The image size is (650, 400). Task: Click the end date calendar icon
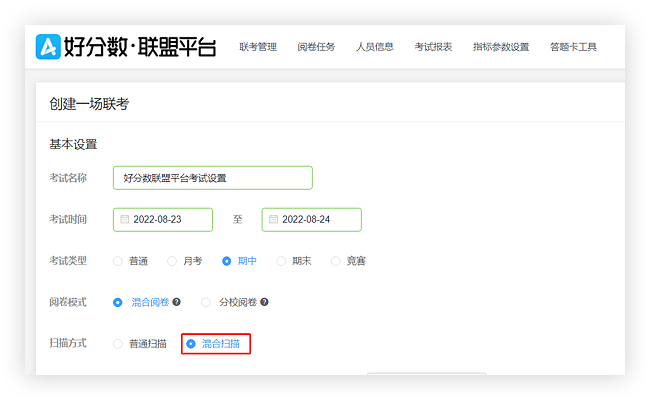[x=274, y=219]
